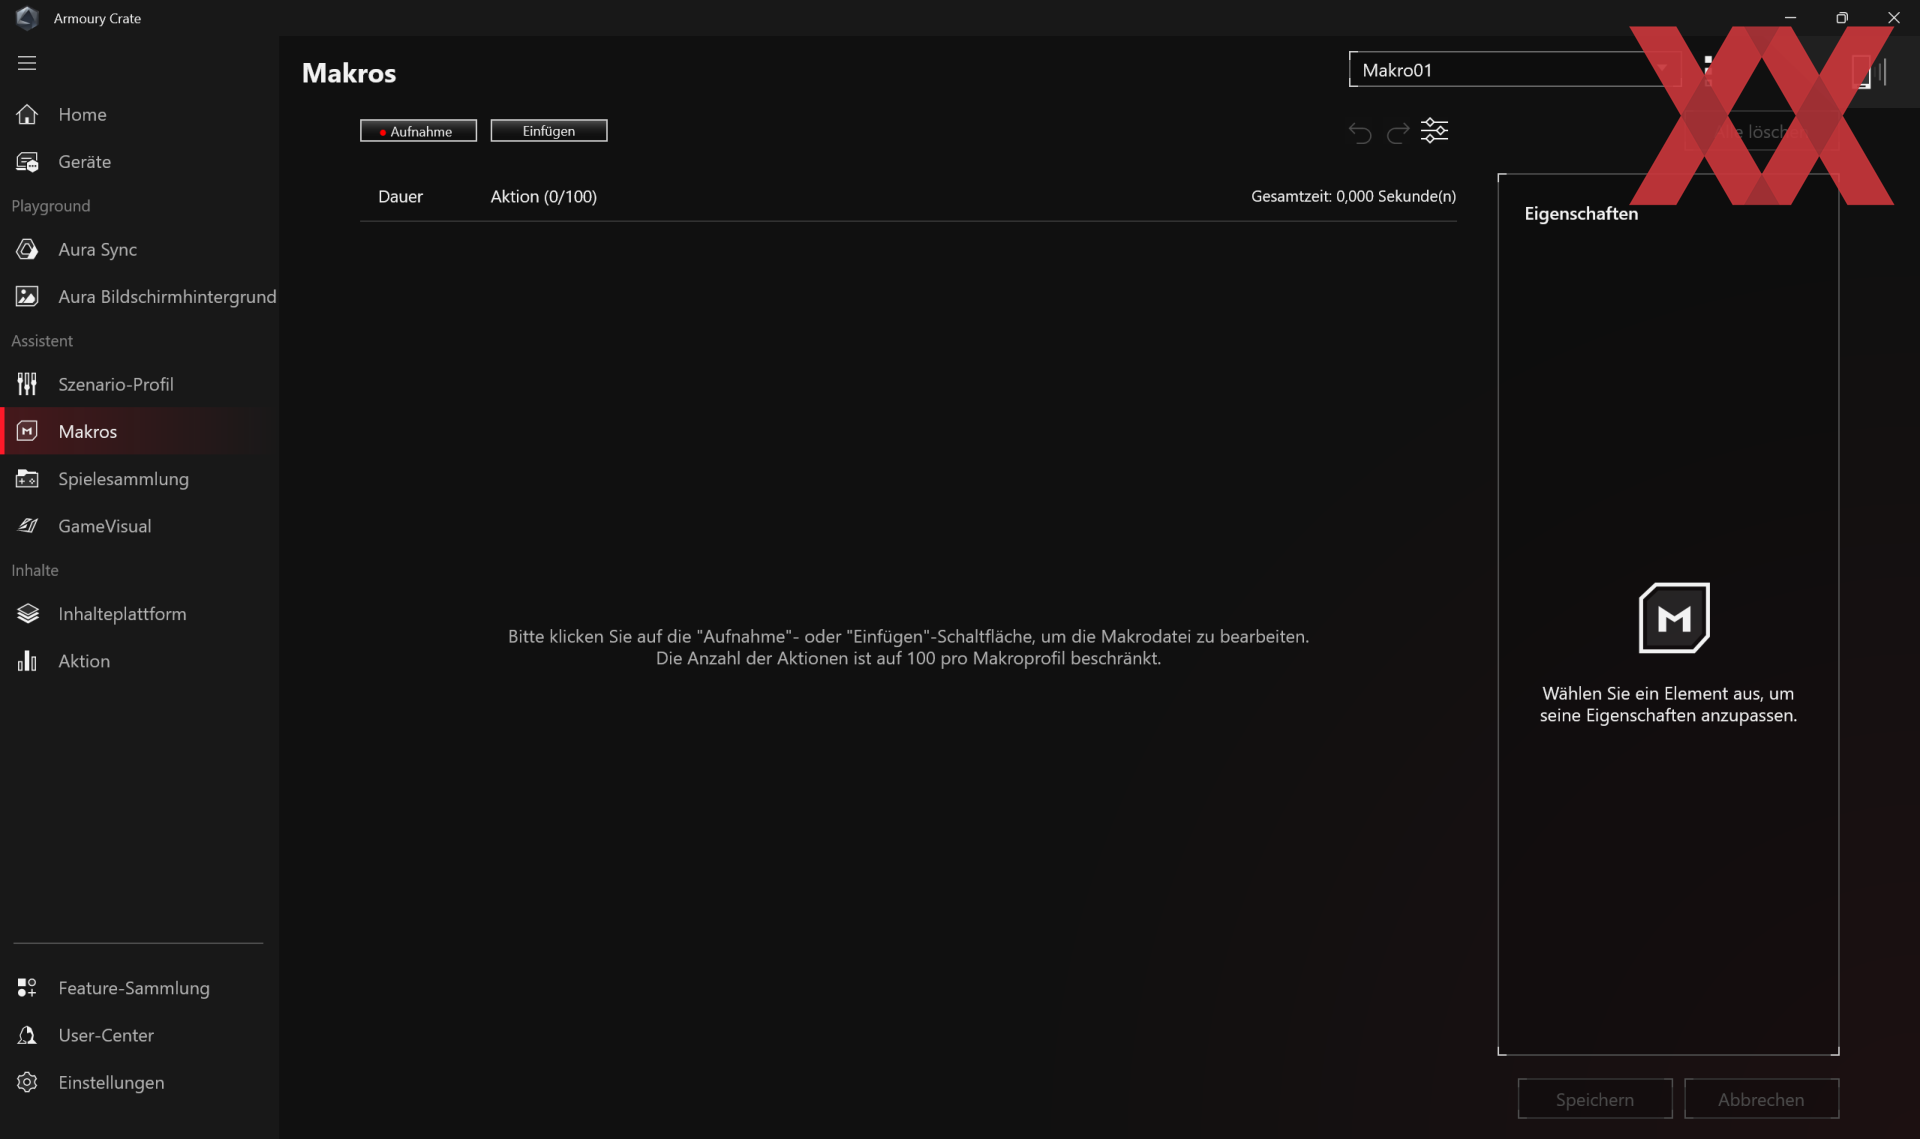Click the Abbrechen button
1920x1139 pixels.
click(x=1761, y=1099)
